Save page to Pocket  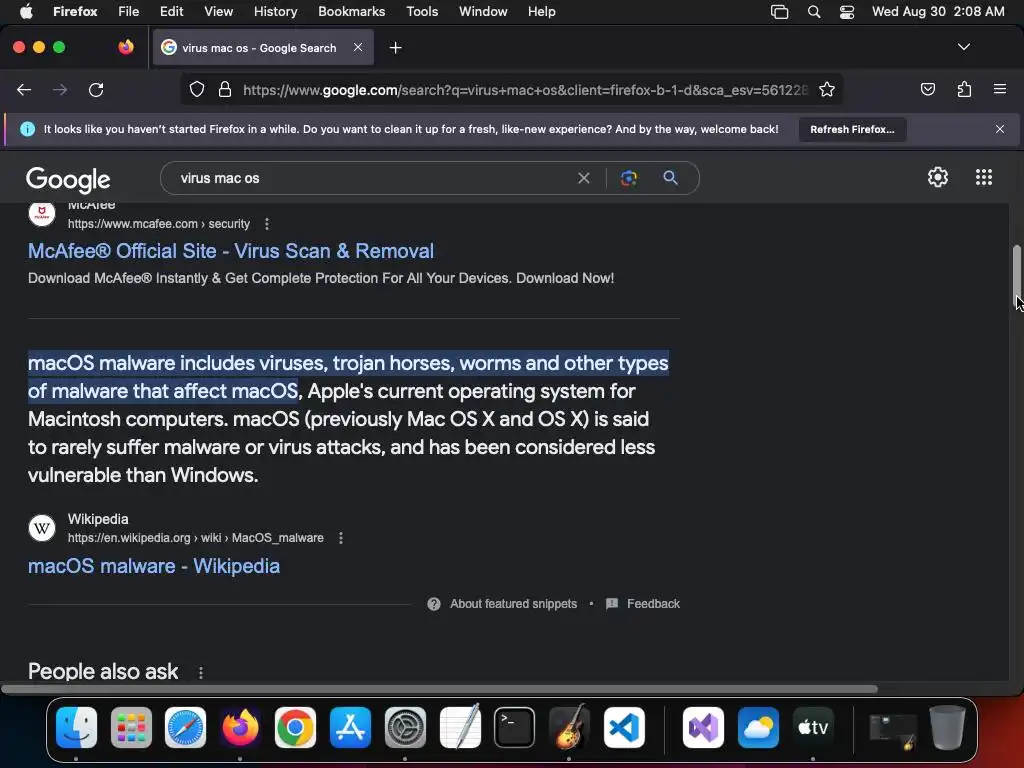(927, 89)
